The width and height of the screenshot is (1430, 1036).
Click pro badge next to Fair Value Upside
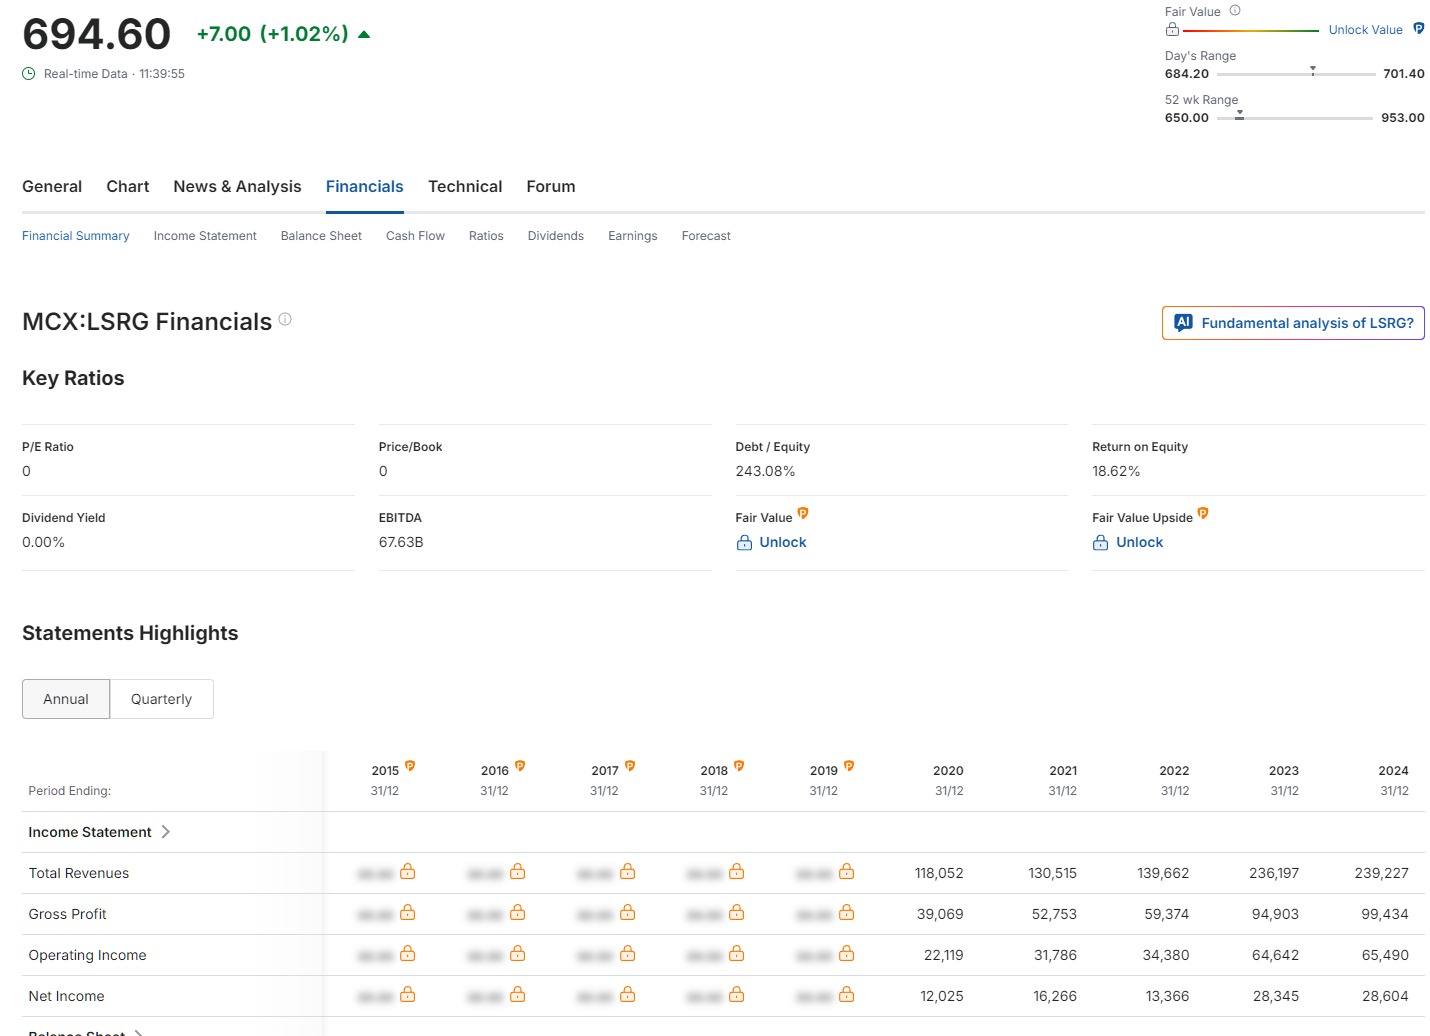pyautogui.click(x=1203, y=513)
